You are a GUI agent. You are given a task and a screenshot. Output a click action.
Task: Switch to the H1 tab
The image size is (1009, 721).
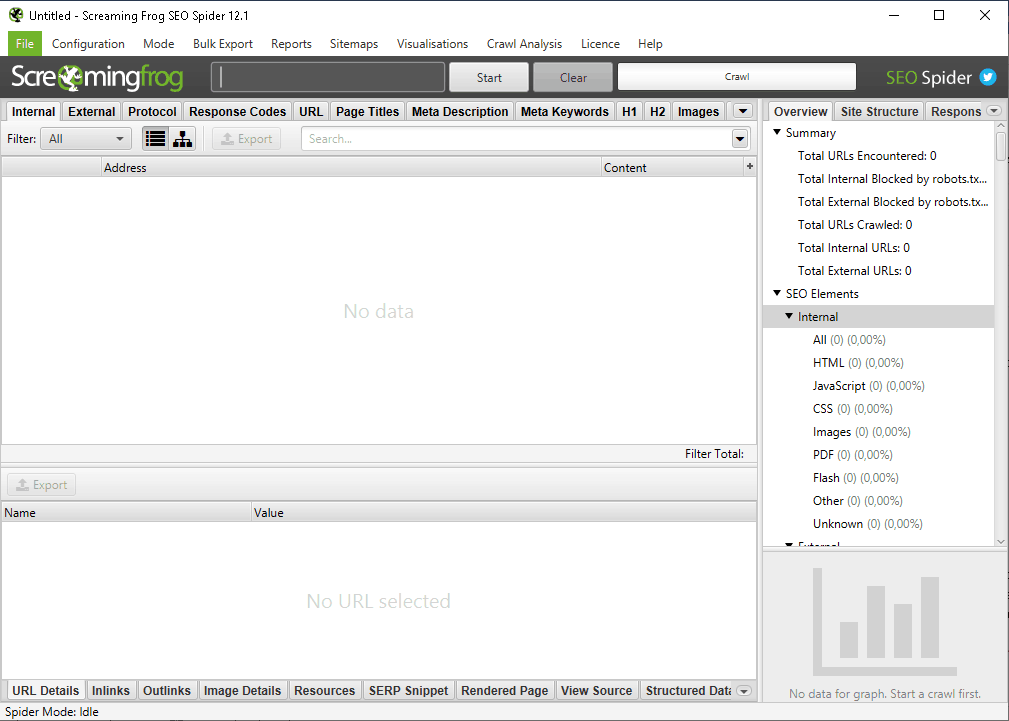[x=629, y=111]
